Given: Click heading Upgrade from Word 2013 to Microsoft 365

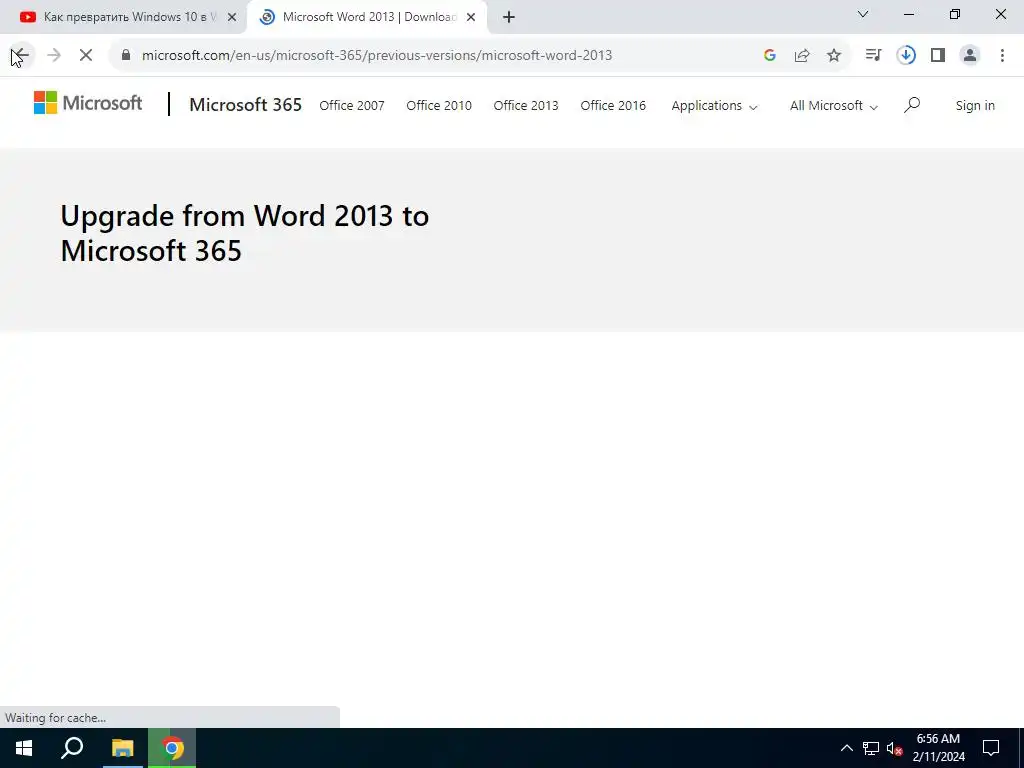Looking at the screenshot, I should click(245, 233).
